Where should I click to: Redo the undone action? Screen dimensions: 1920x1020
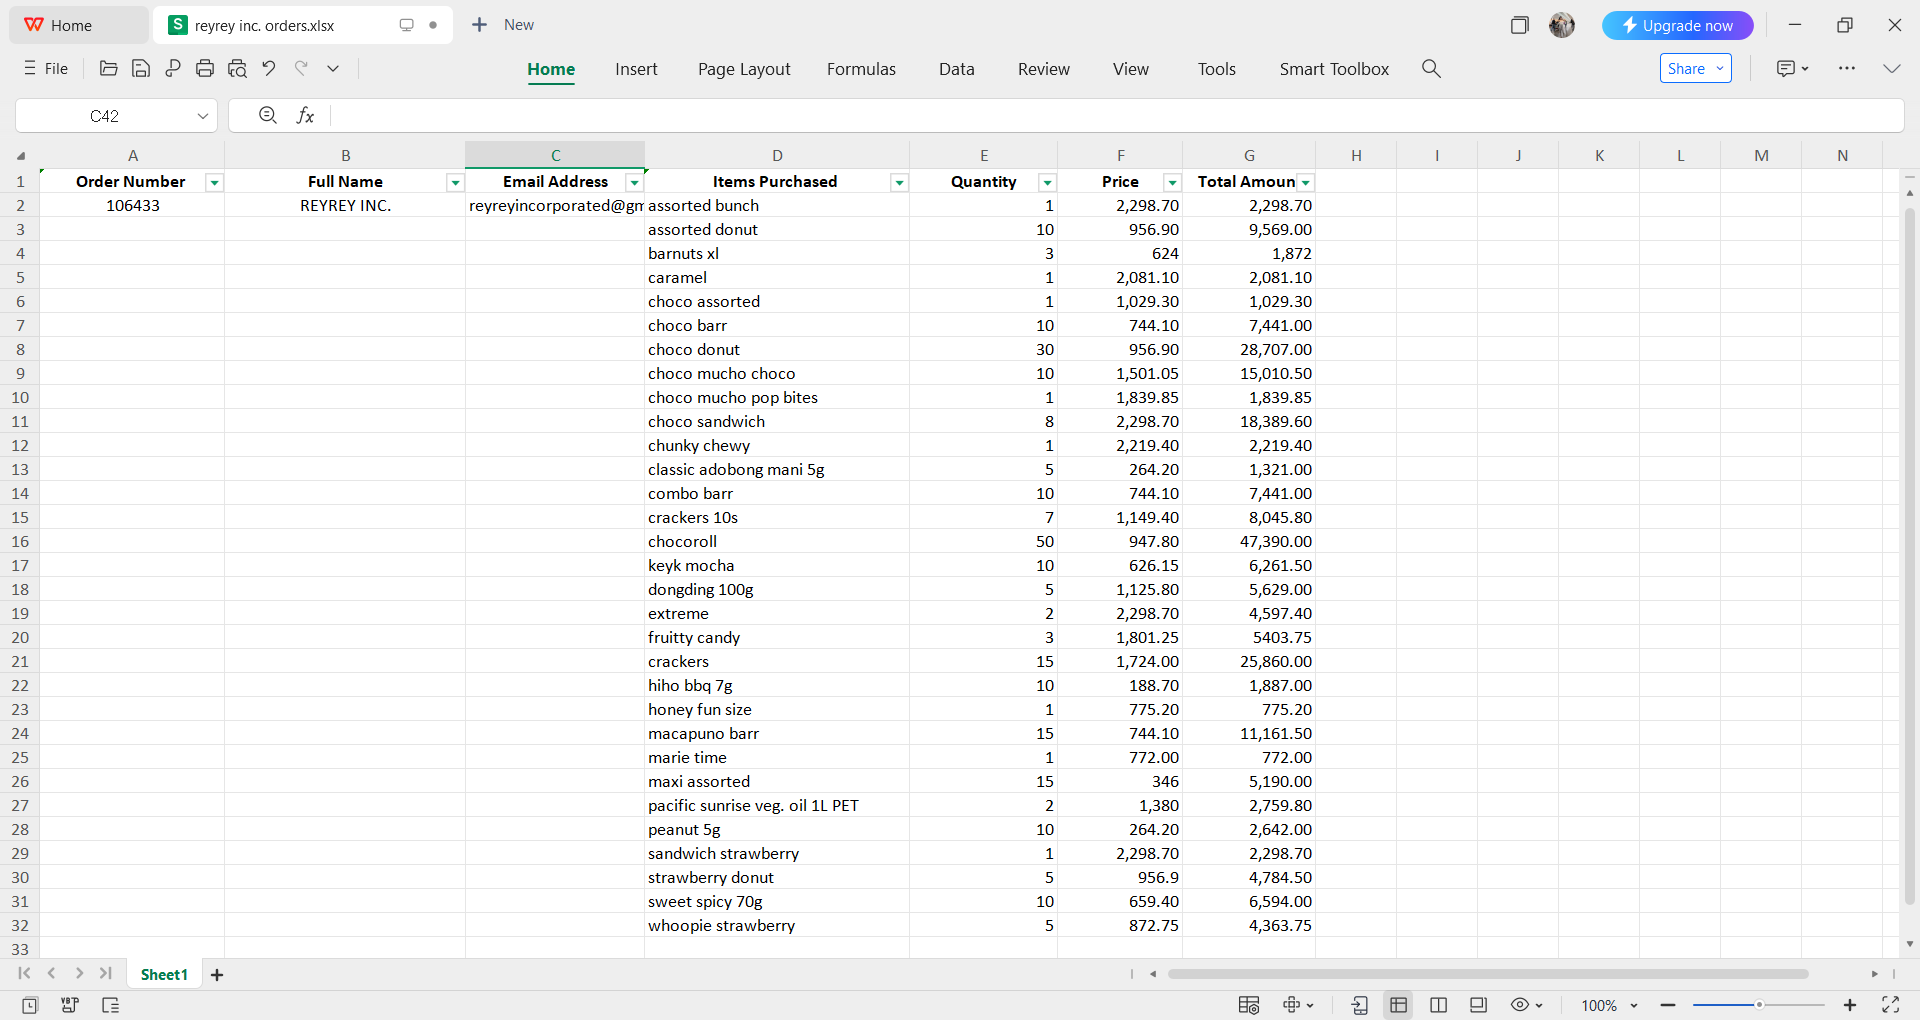point(301,68)
